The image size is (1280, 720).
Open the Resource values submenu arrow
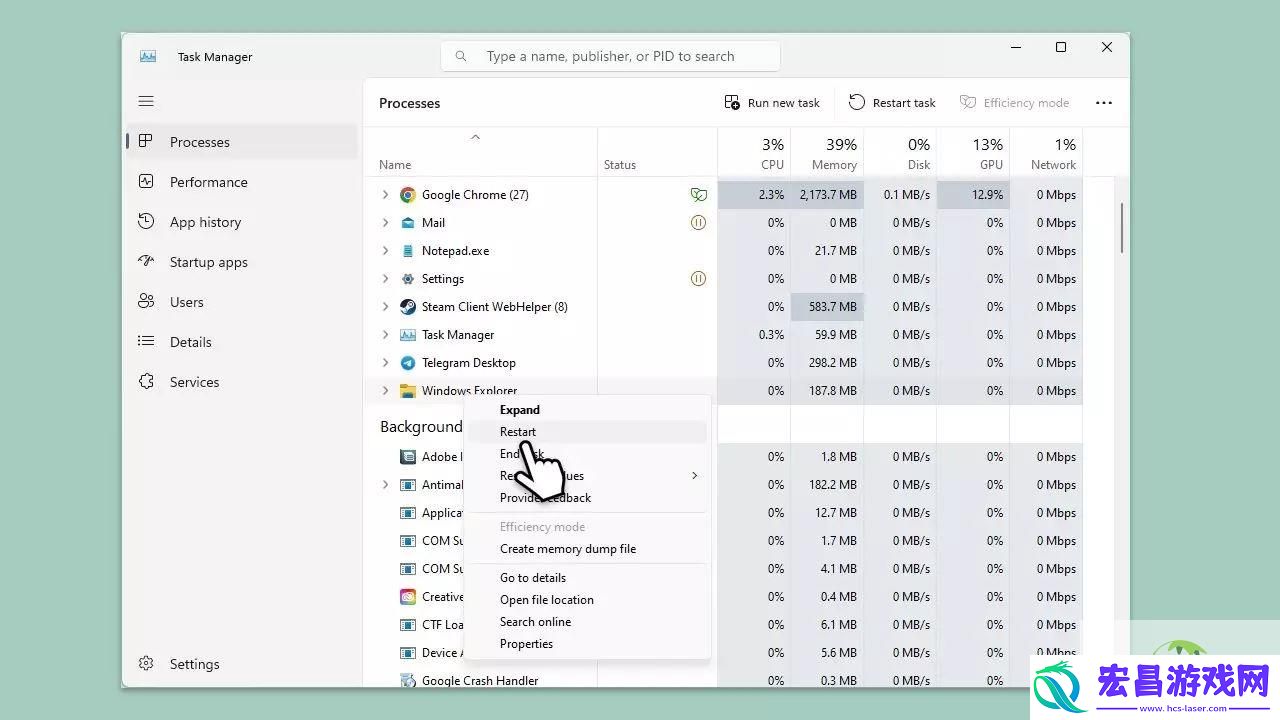coord(694,476)
